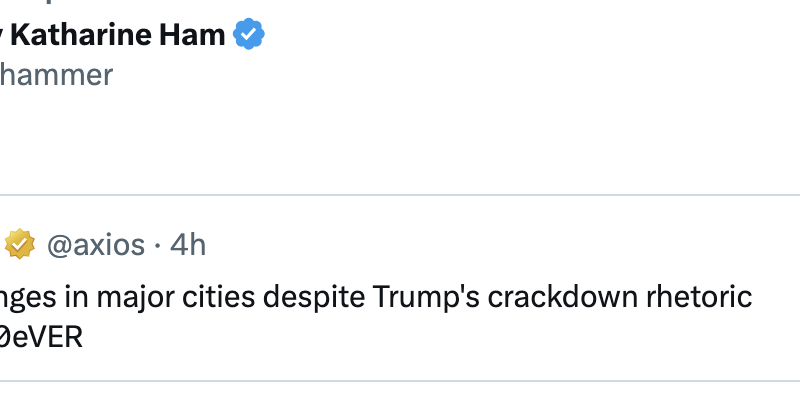Click empty space right of the 'hammer' handle

tap(400, 74)
